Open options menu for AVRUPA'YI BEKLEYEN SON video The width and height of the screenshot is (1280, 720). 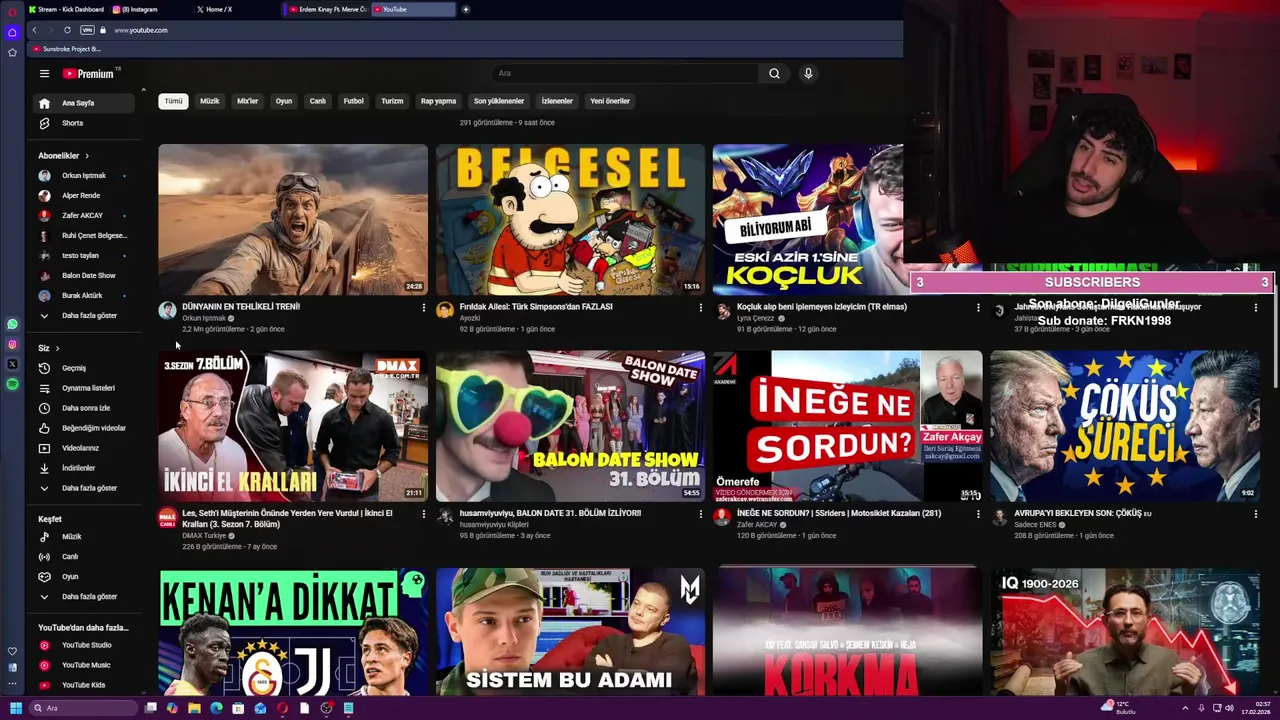point(1255,514)
